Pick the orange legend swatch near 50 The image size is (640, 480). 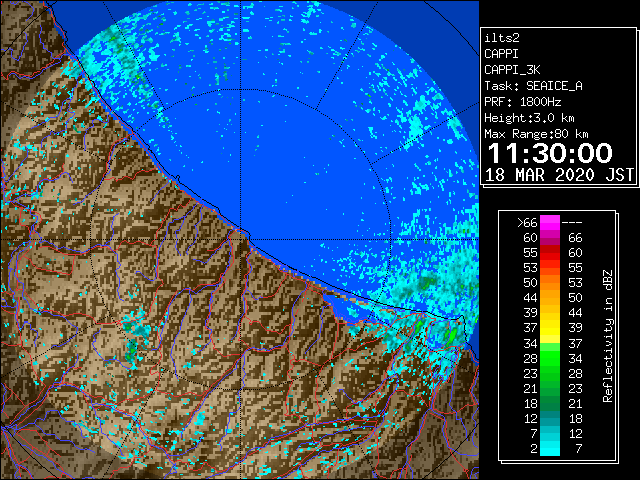click(550, 283)
